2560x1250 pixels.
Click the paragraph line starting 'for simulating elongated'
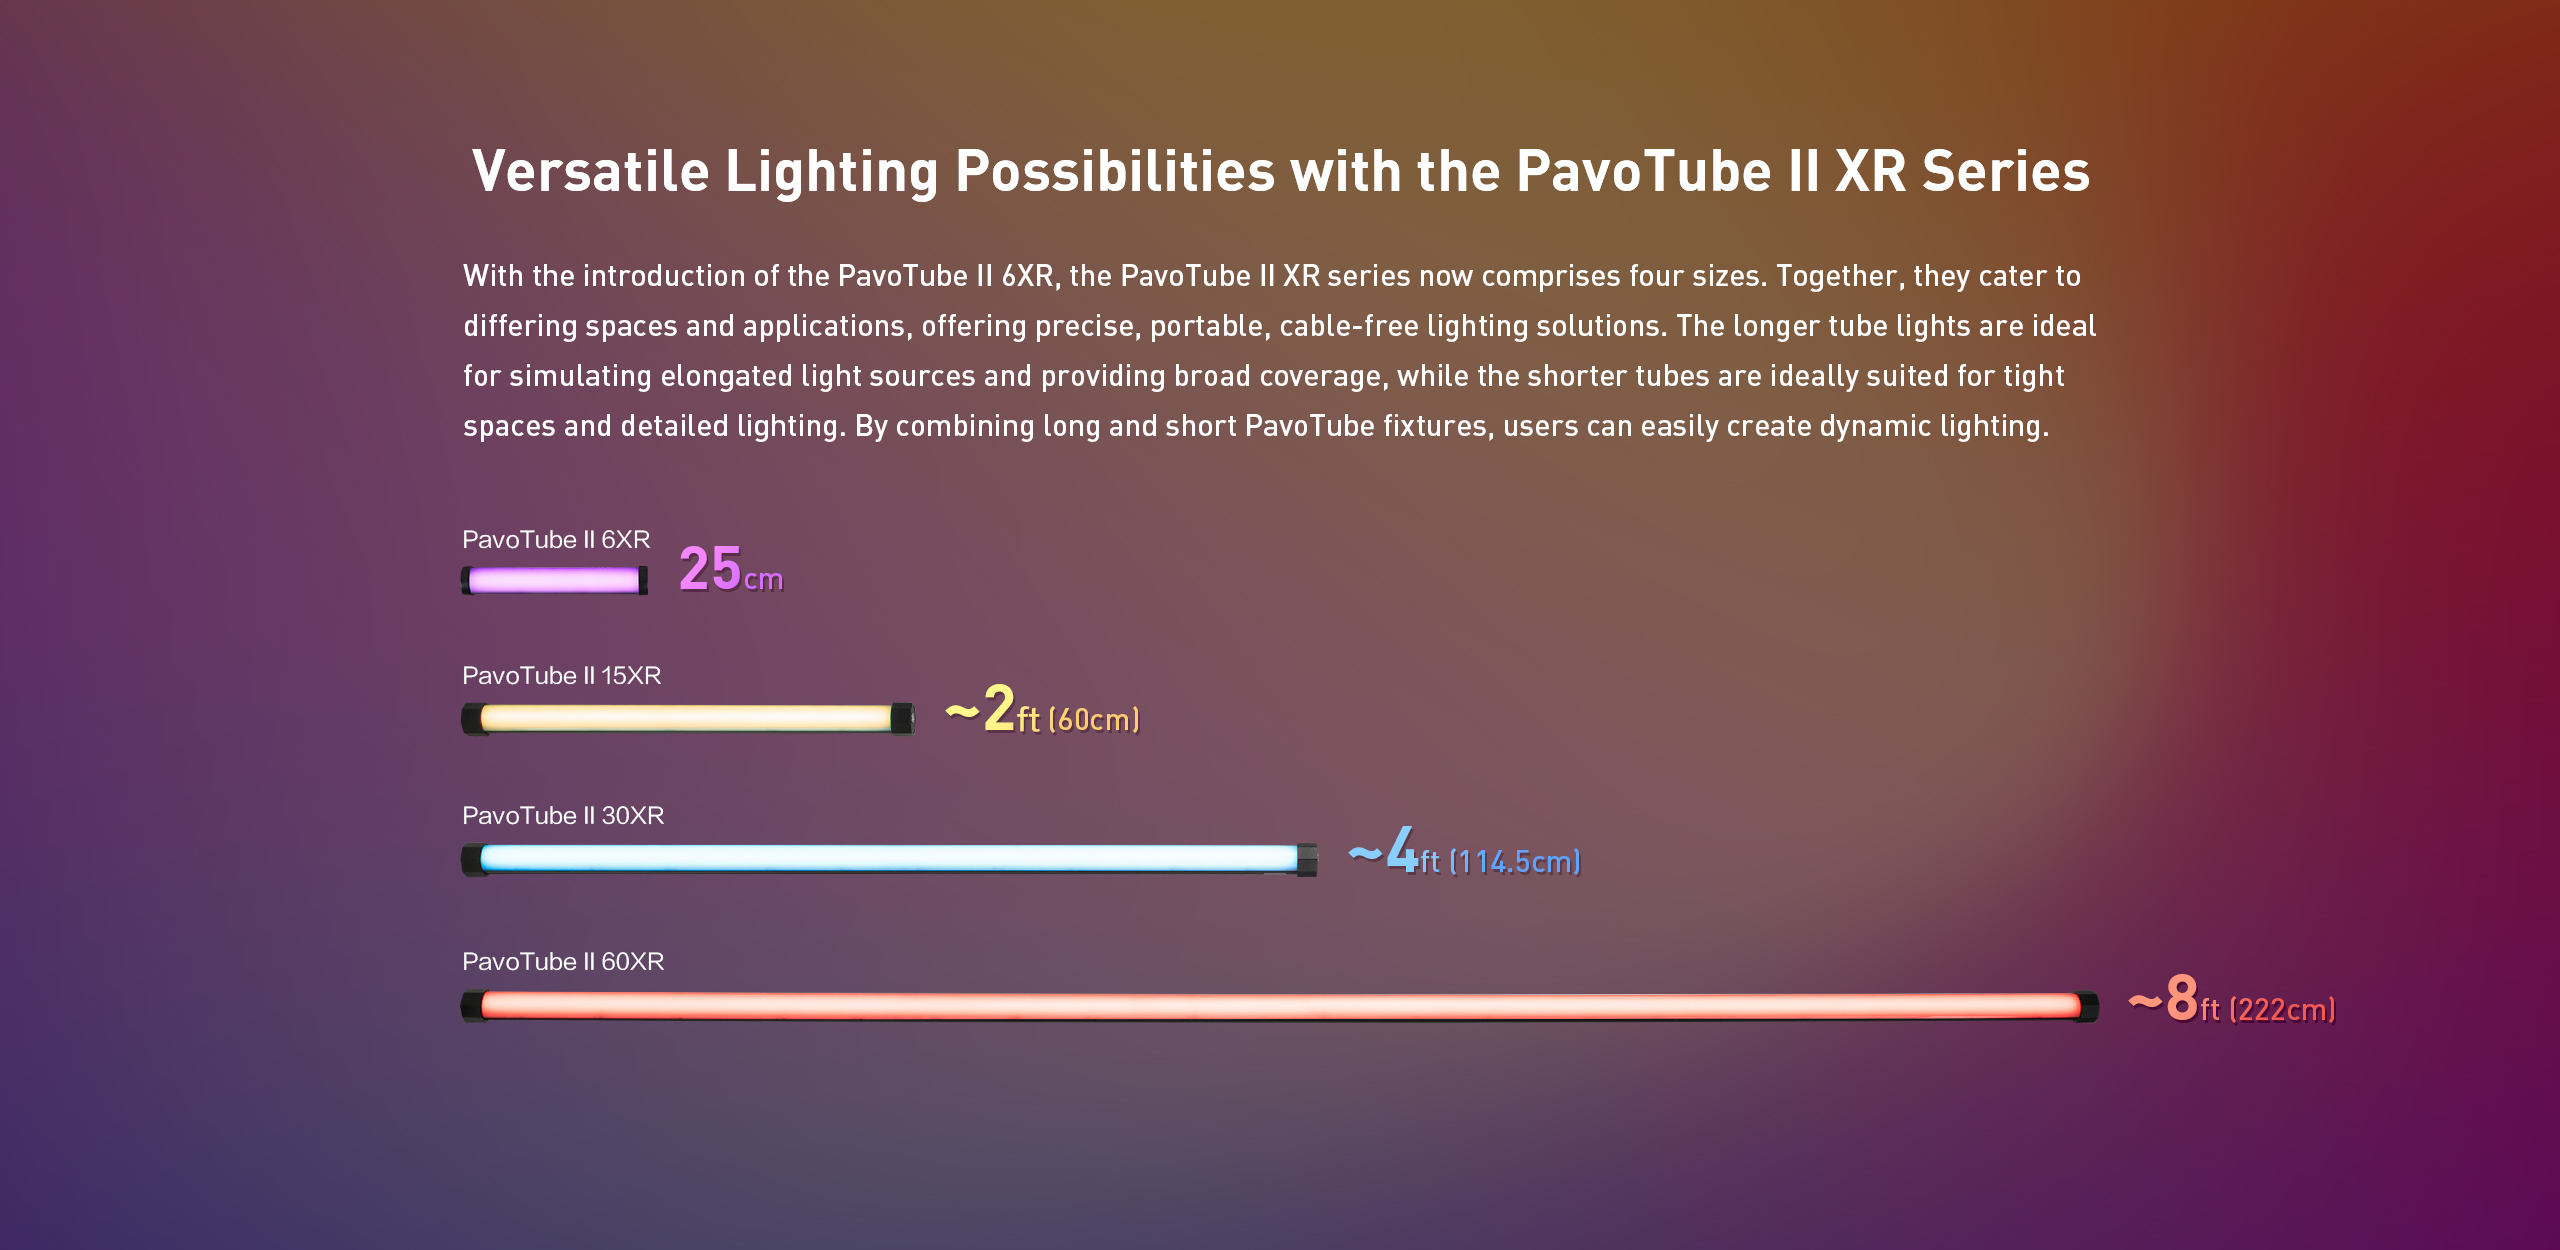(1264, 376)
